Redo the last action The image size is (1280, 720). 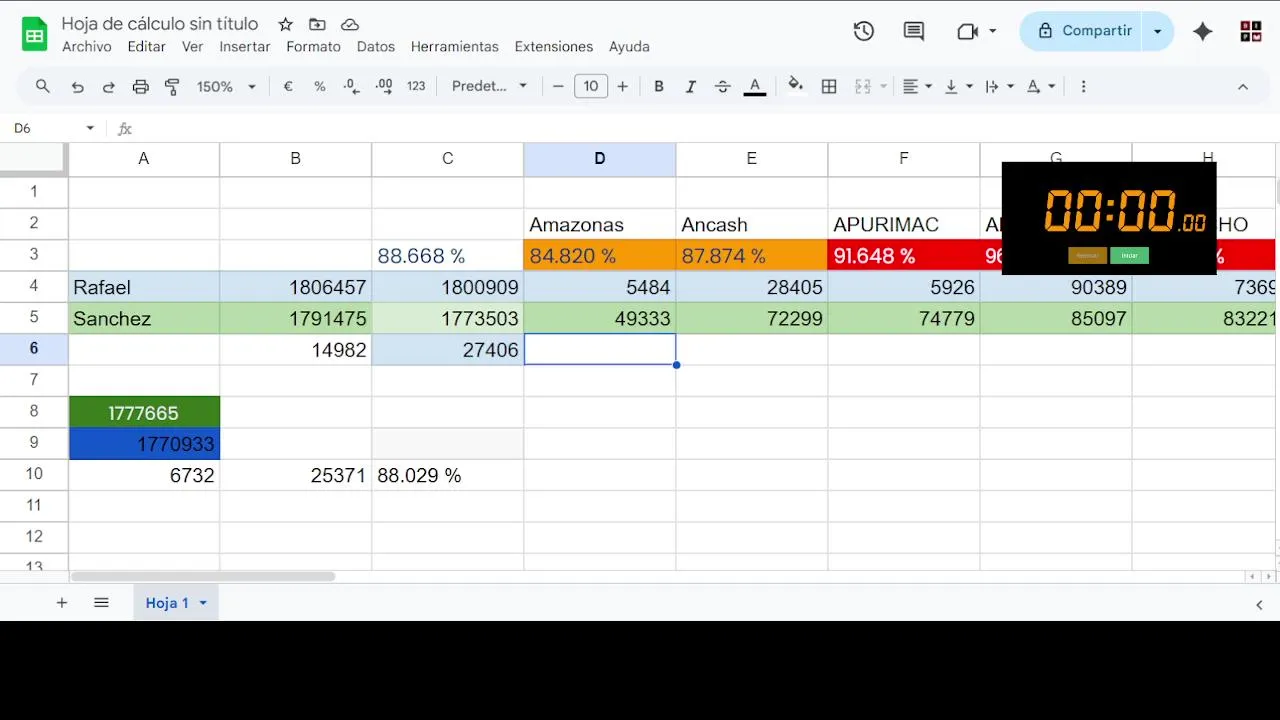point(108,86)
